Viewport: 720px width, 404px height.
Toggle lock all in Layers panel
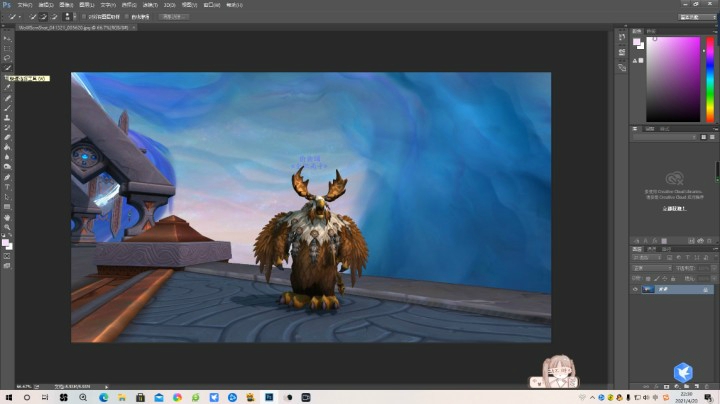[x=673, y=279]
